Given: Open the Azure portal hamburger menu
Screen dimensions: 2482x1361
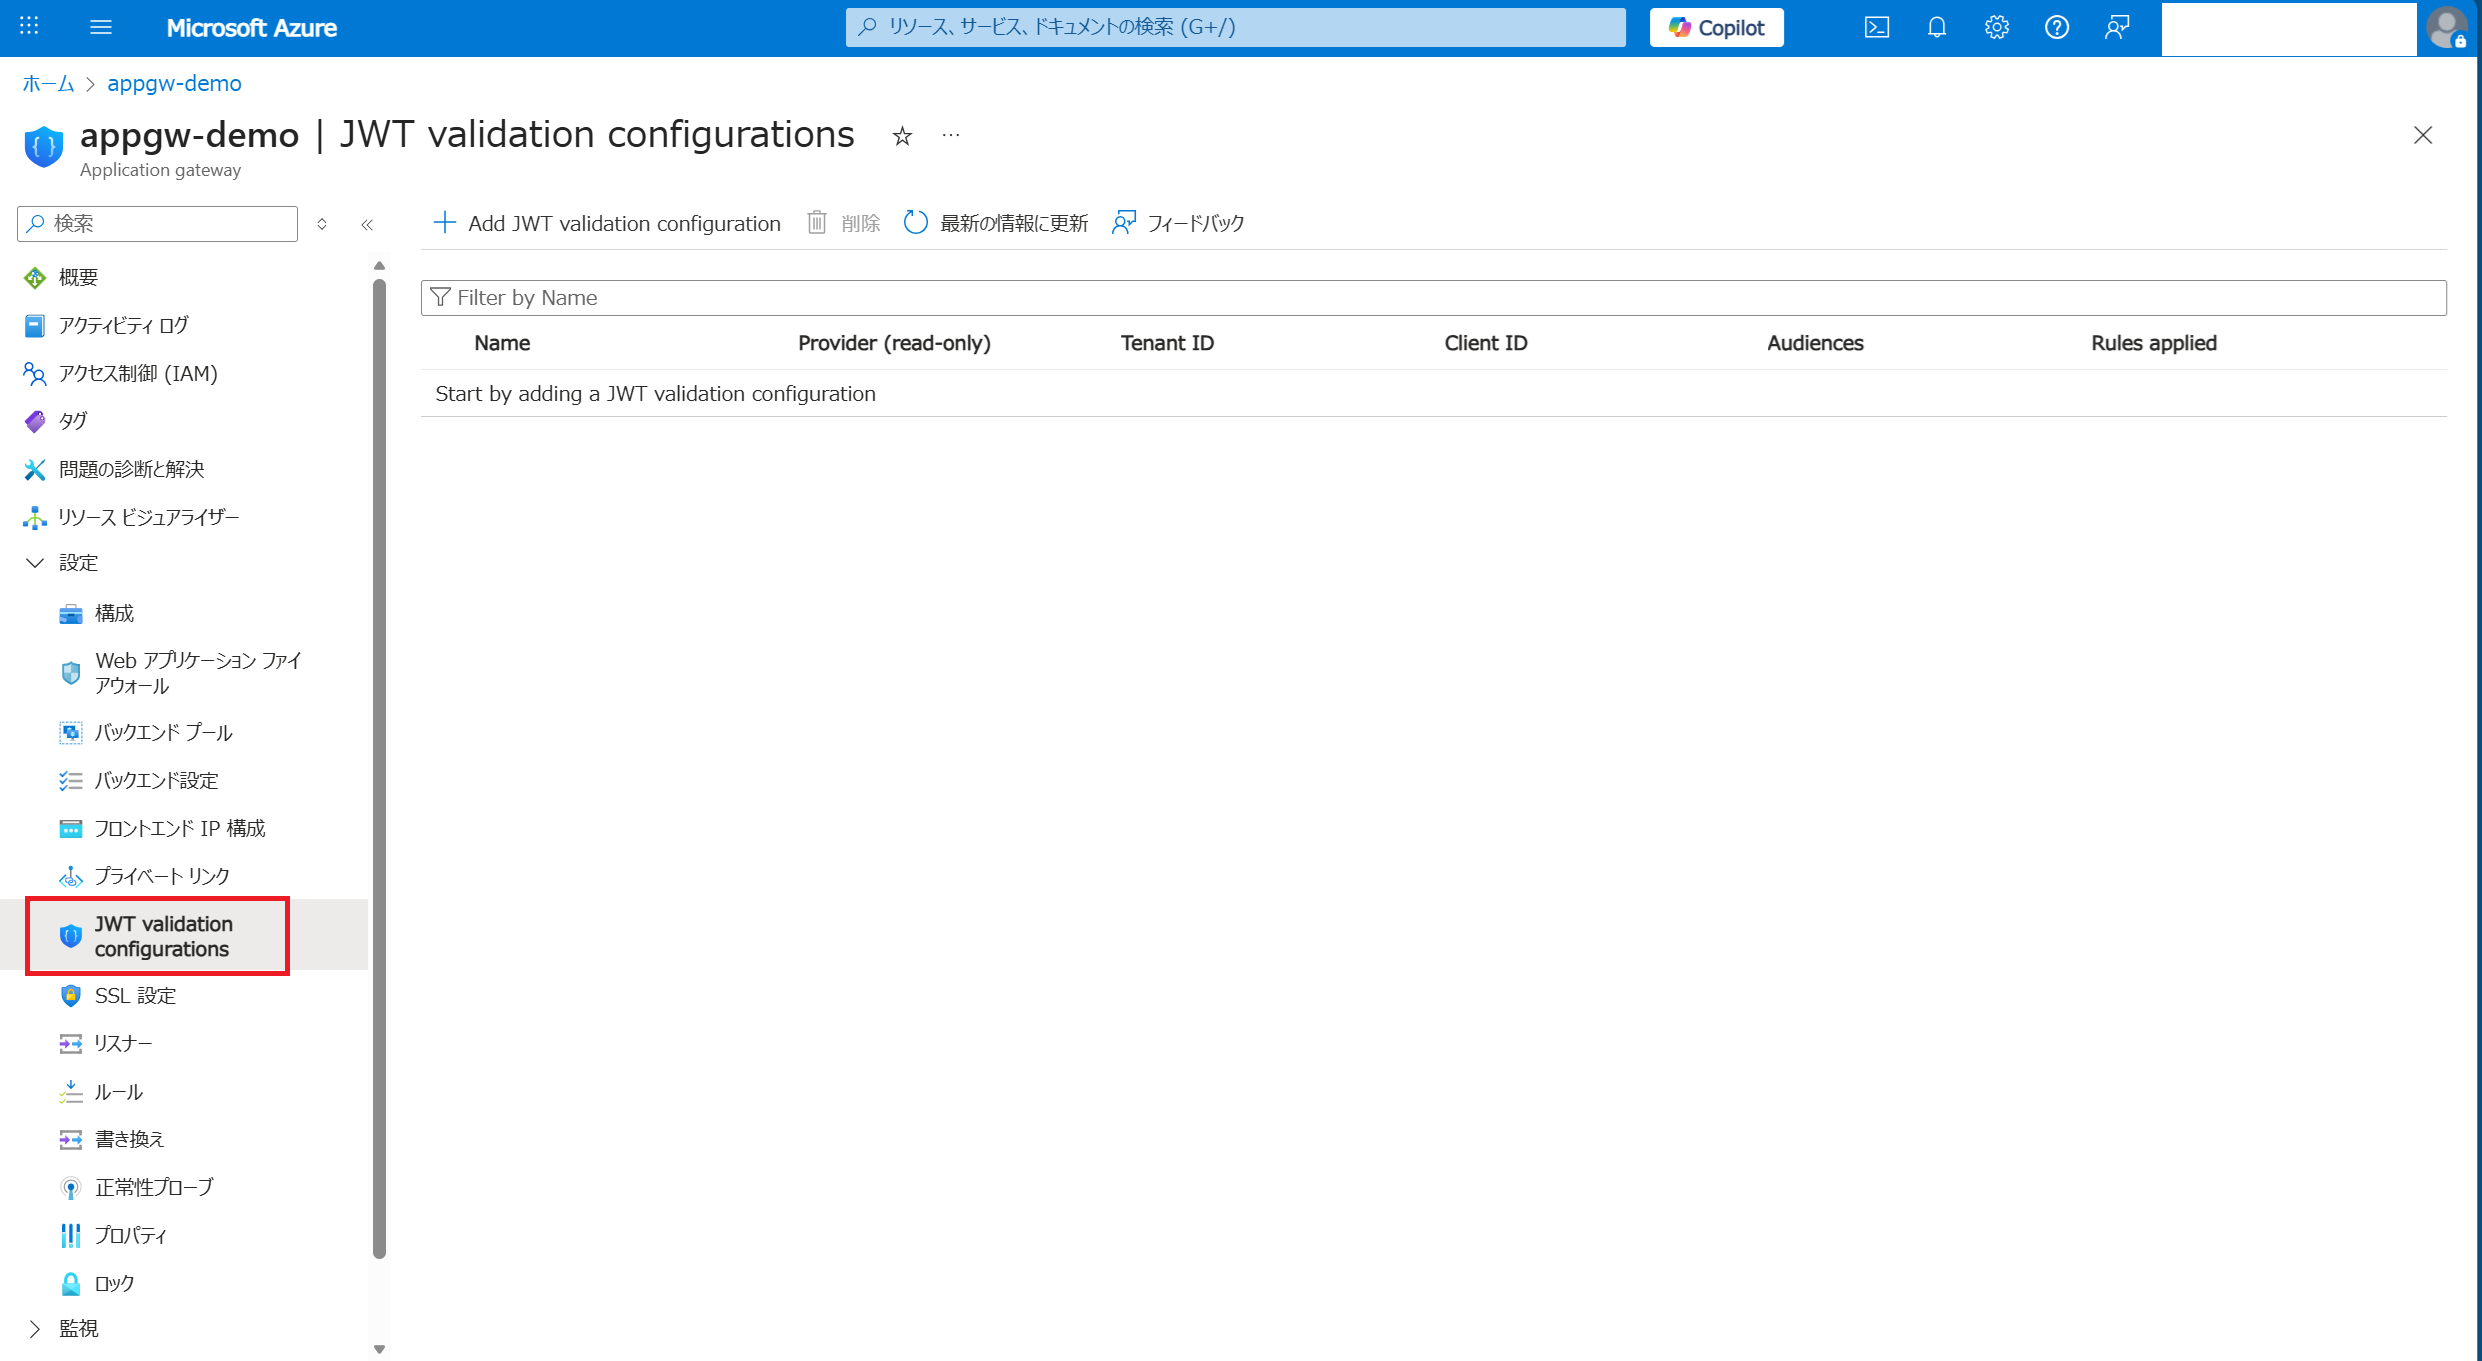Looking at the screenshot, I should (100, 28).
